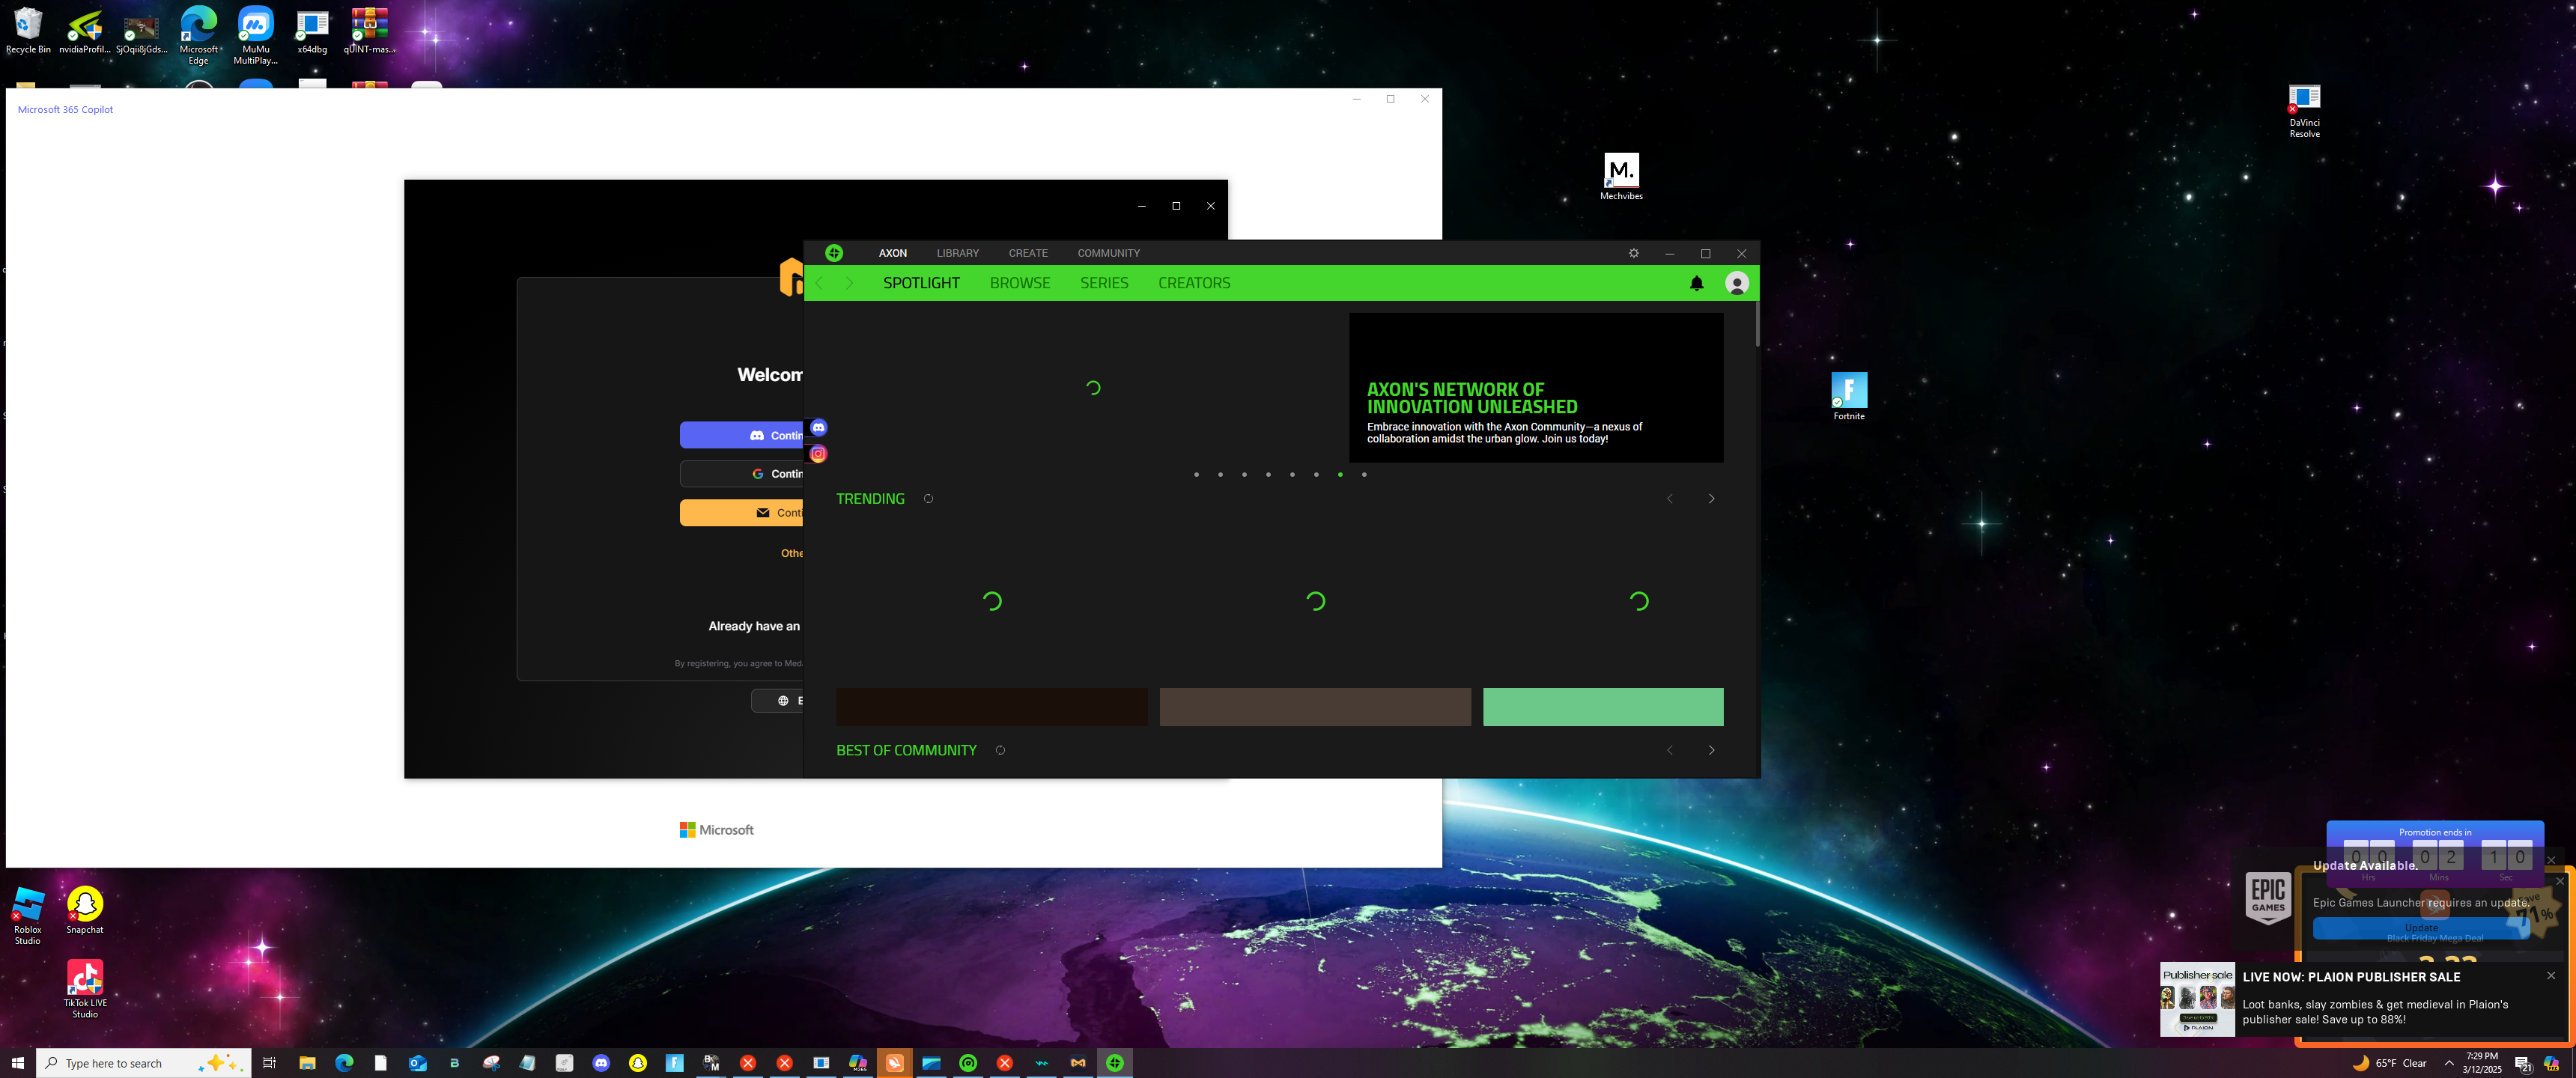Open the Recycle Bin desktop icon
Screen dimensions: 2576x1078
(x=28, y=30)
